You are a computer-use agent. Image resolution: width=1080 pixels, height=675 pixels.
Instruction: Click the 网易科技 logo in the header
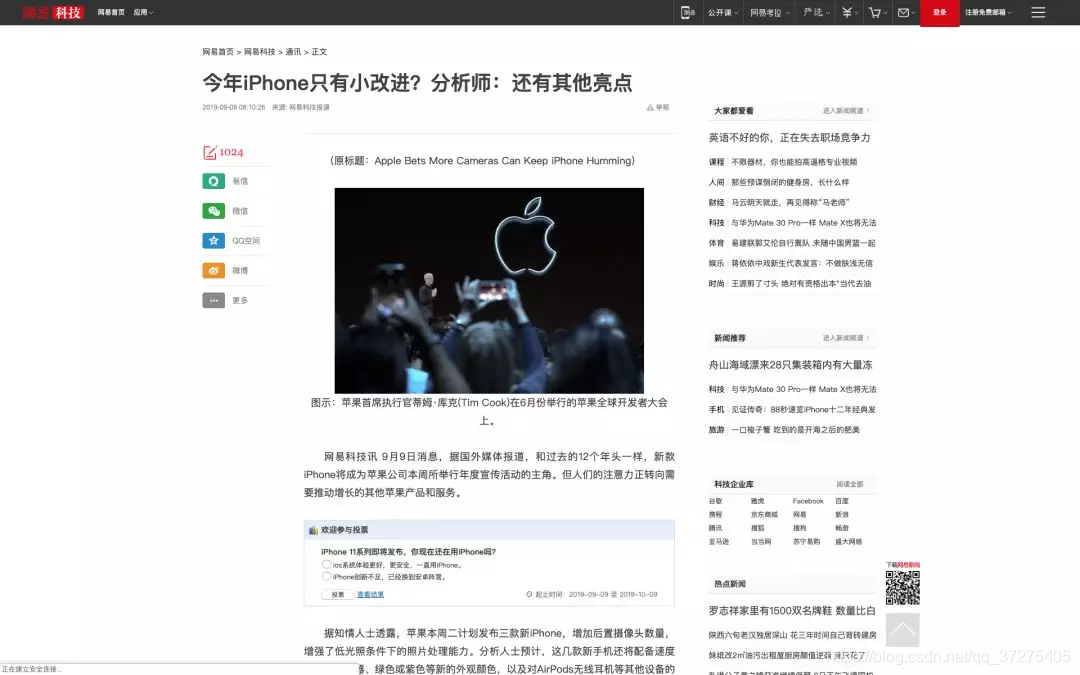(x=53, y=12)
